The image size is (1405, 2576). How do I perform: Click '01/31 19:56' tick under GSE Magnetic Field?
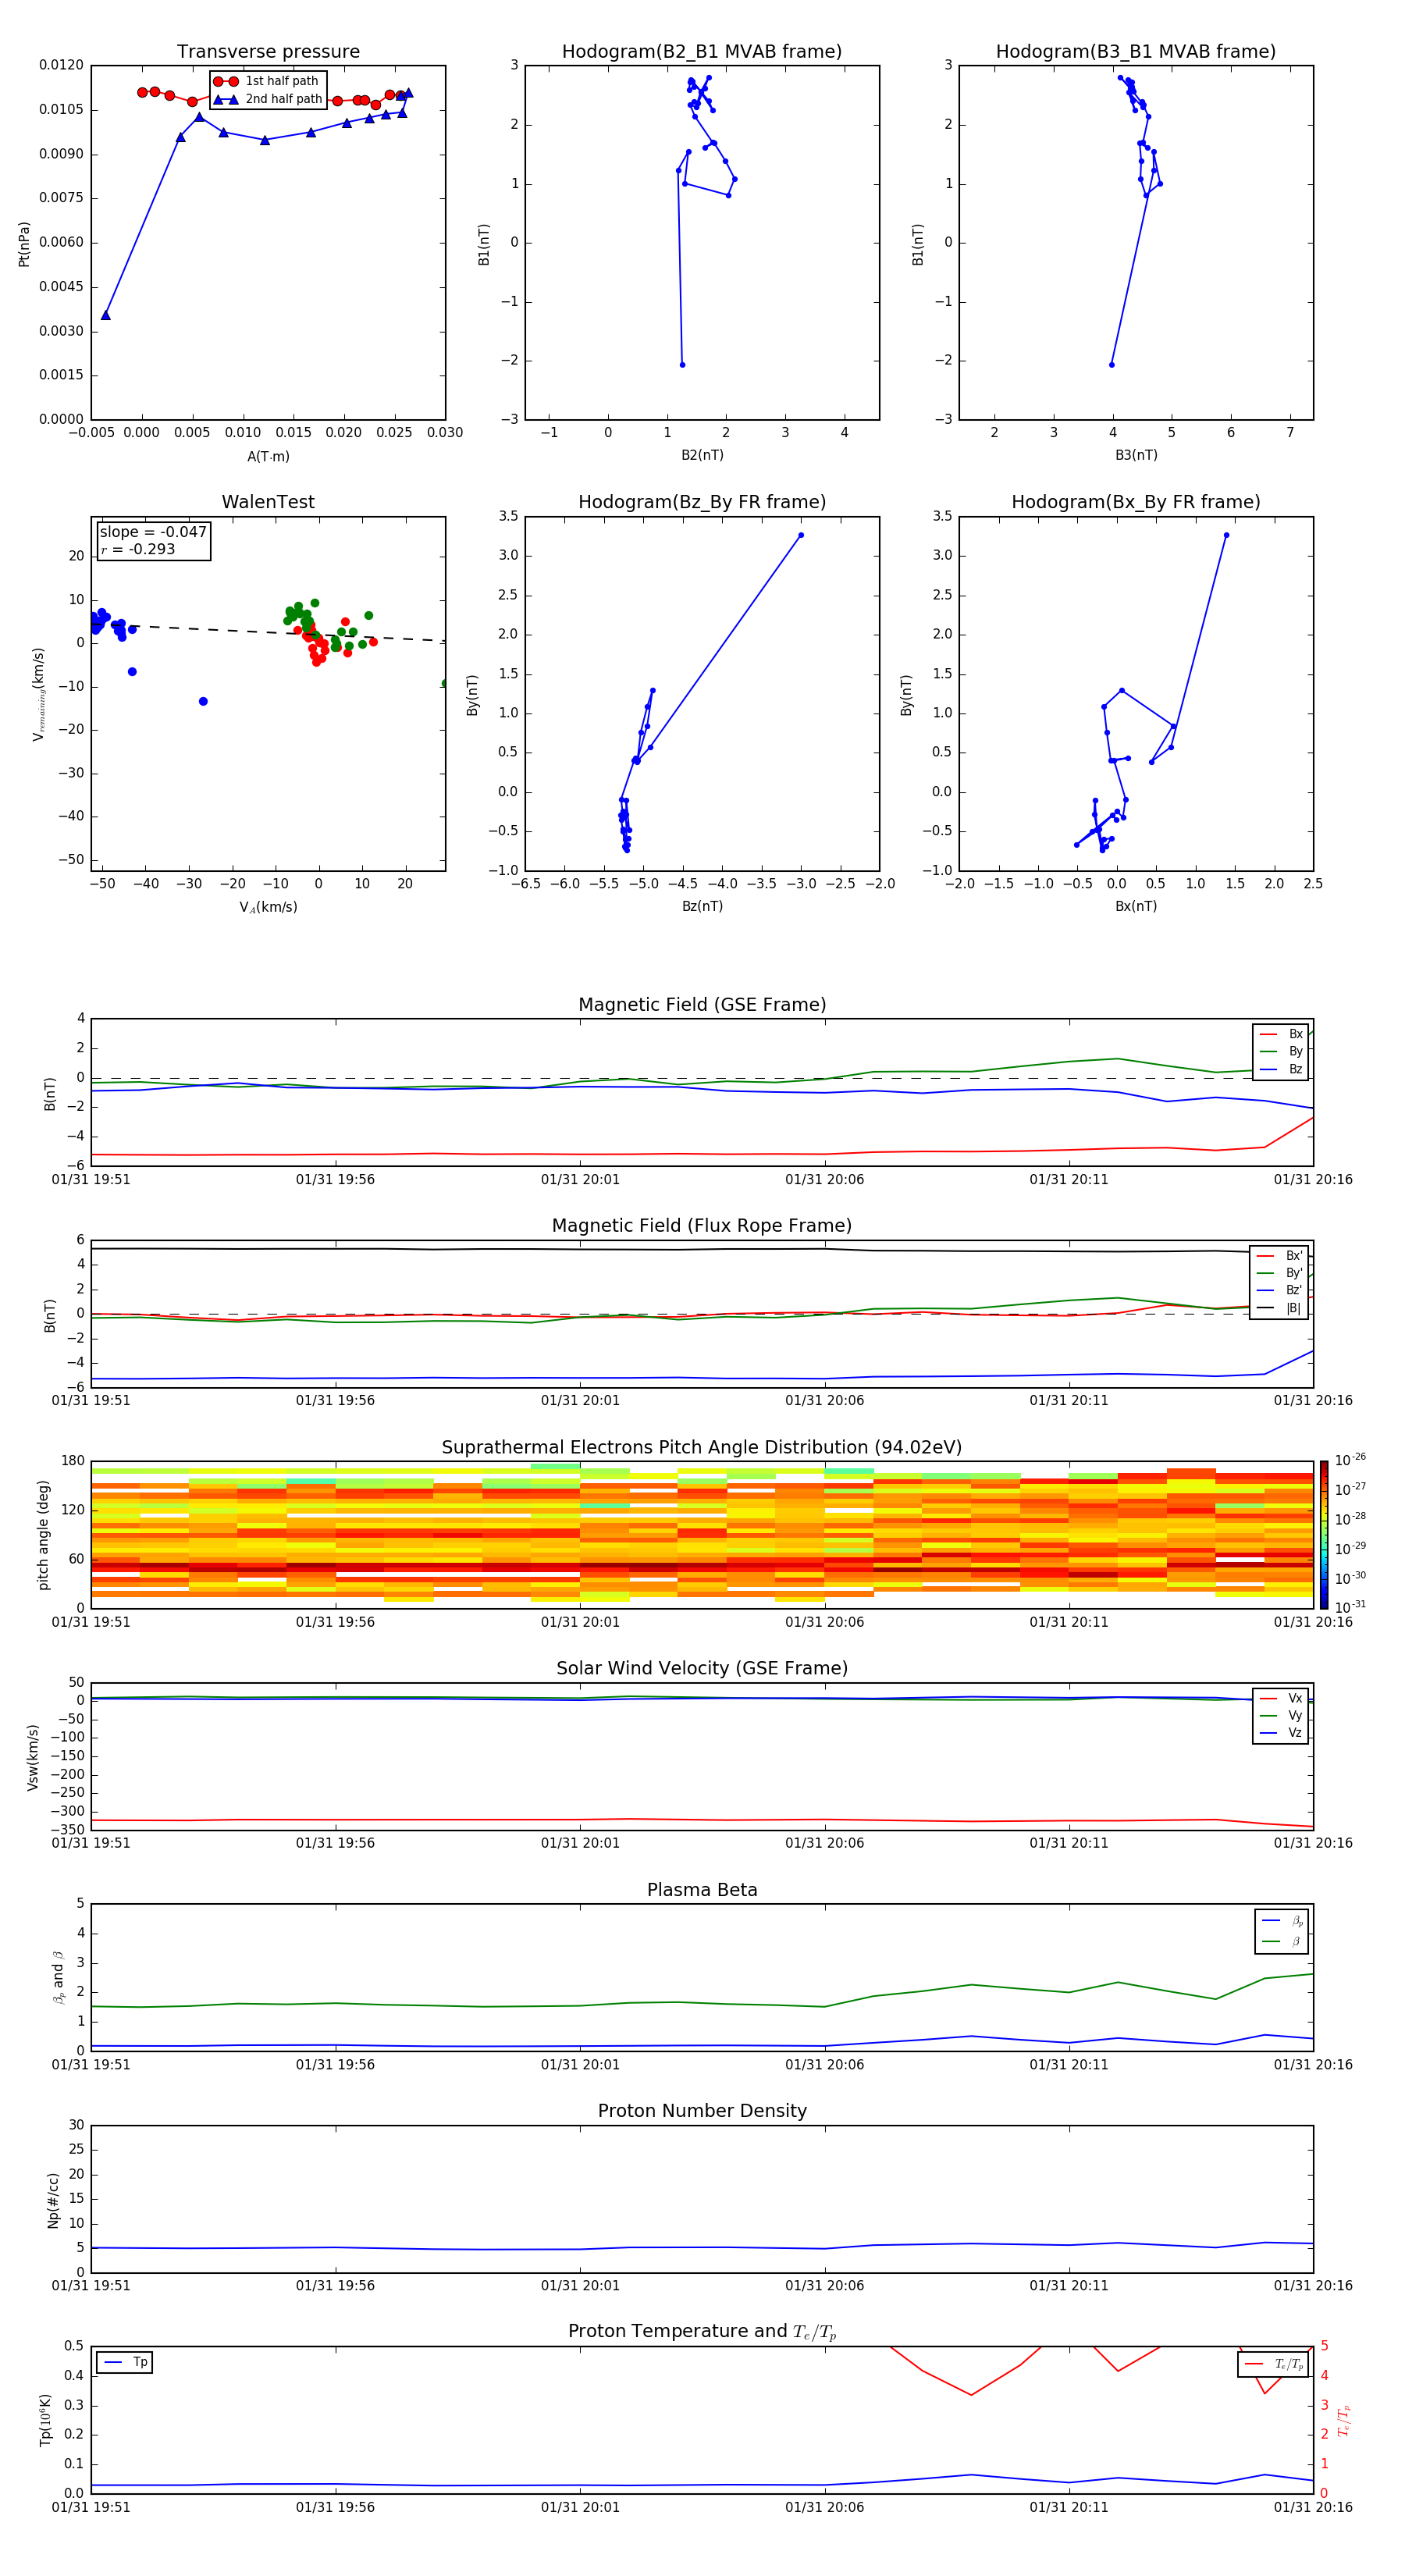click(335, 1180)
